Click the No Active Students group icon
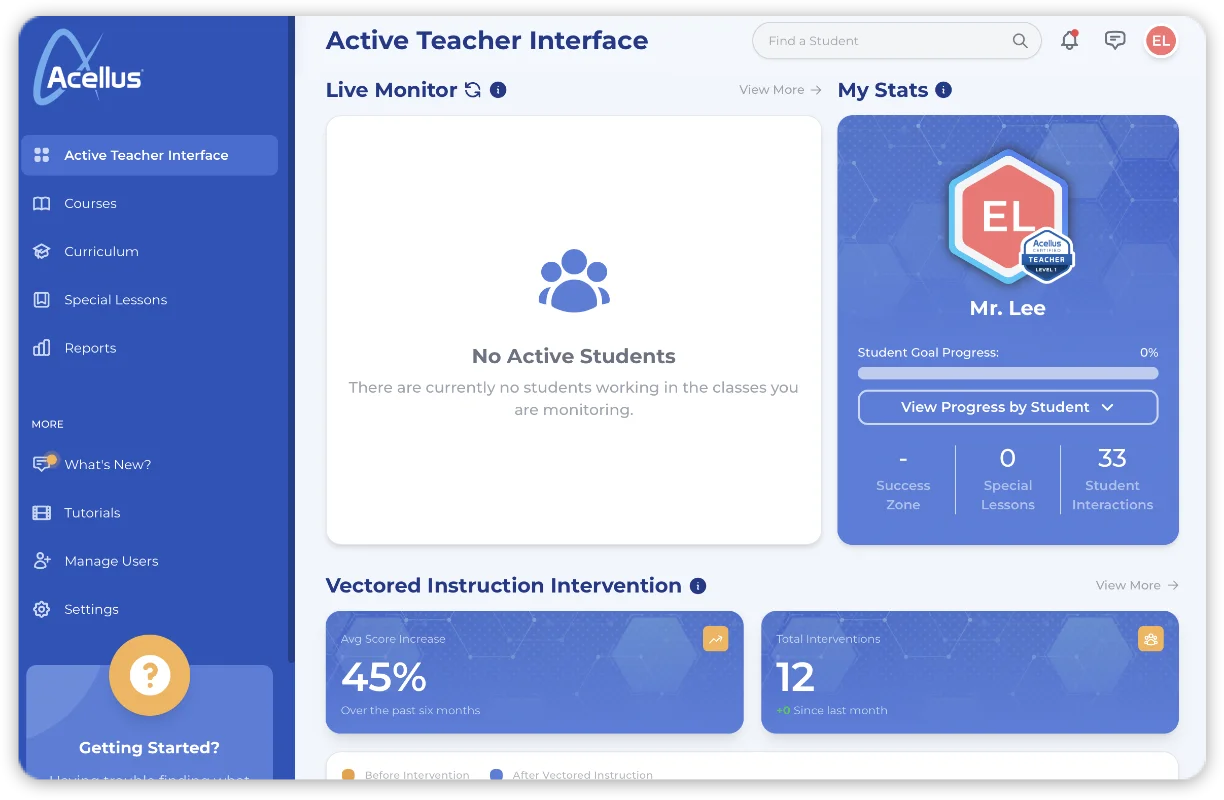 coord(574,281)
